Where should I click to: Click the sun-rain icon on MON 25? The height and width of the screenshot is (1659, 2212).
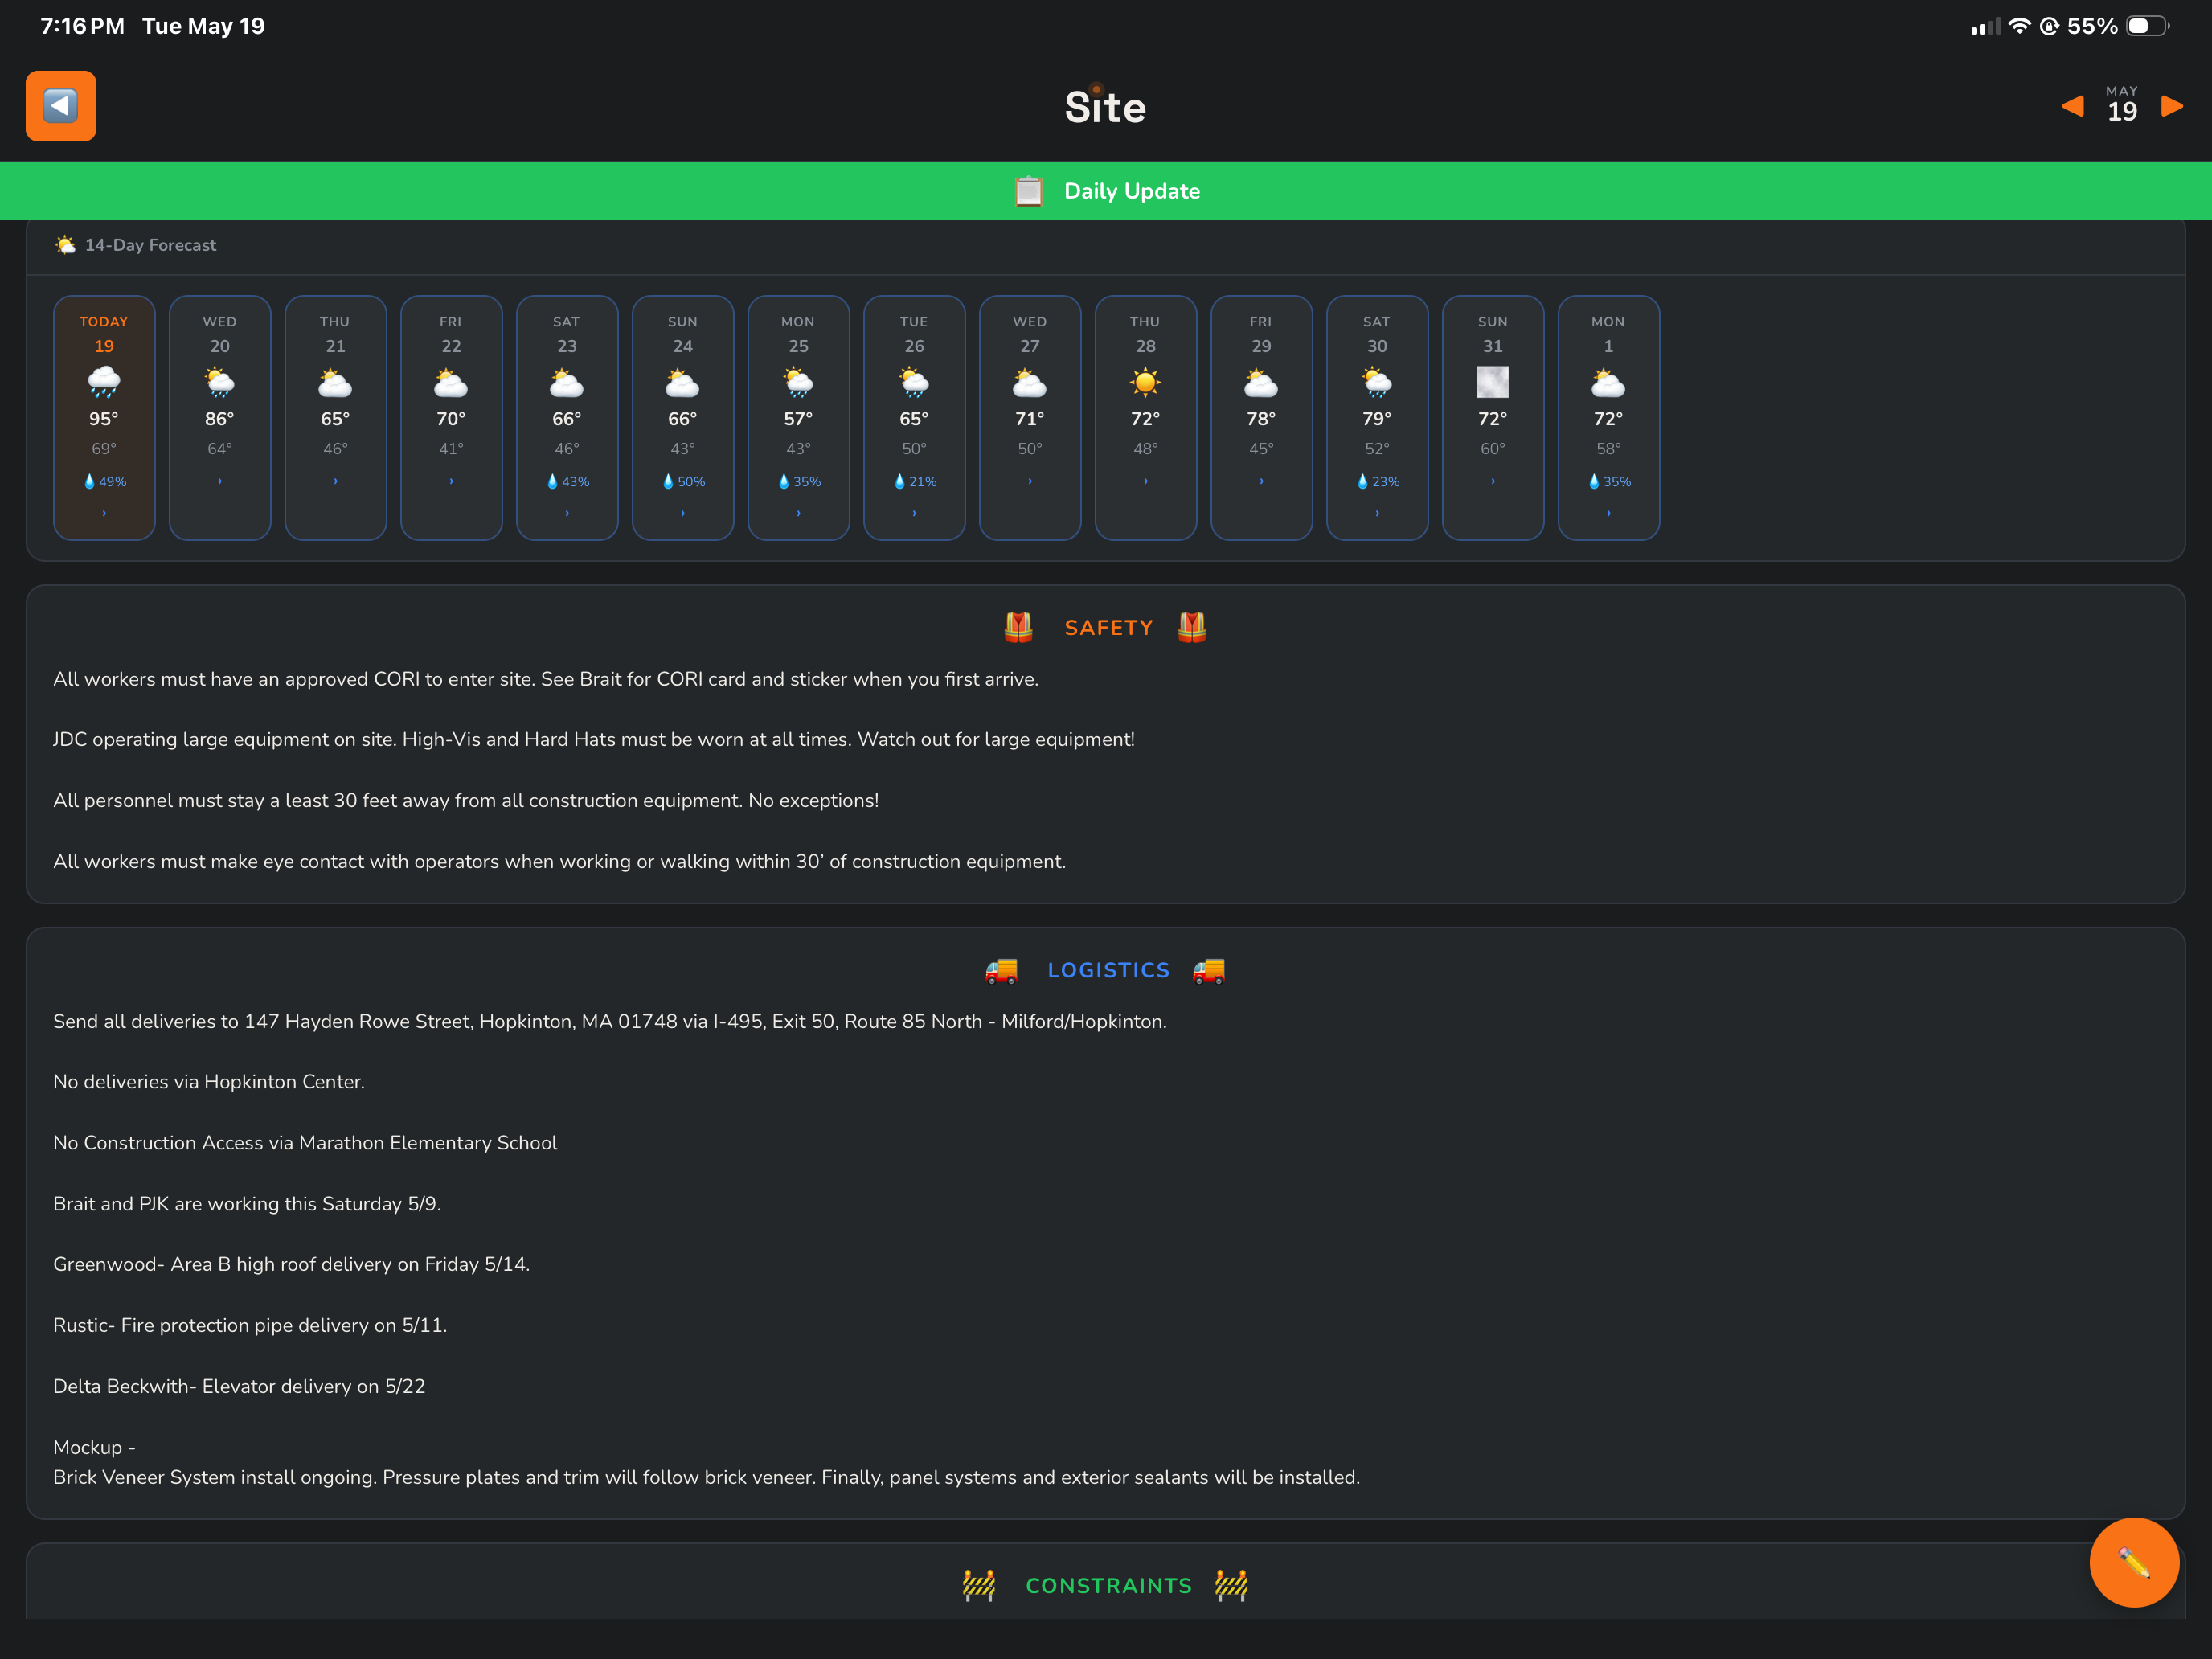tap(798, 382)
